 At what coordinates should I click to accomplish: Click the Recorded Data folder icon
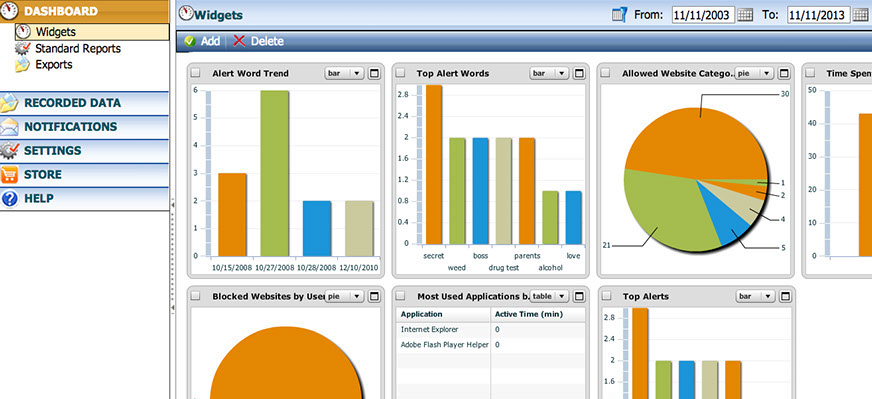(9, 104)
